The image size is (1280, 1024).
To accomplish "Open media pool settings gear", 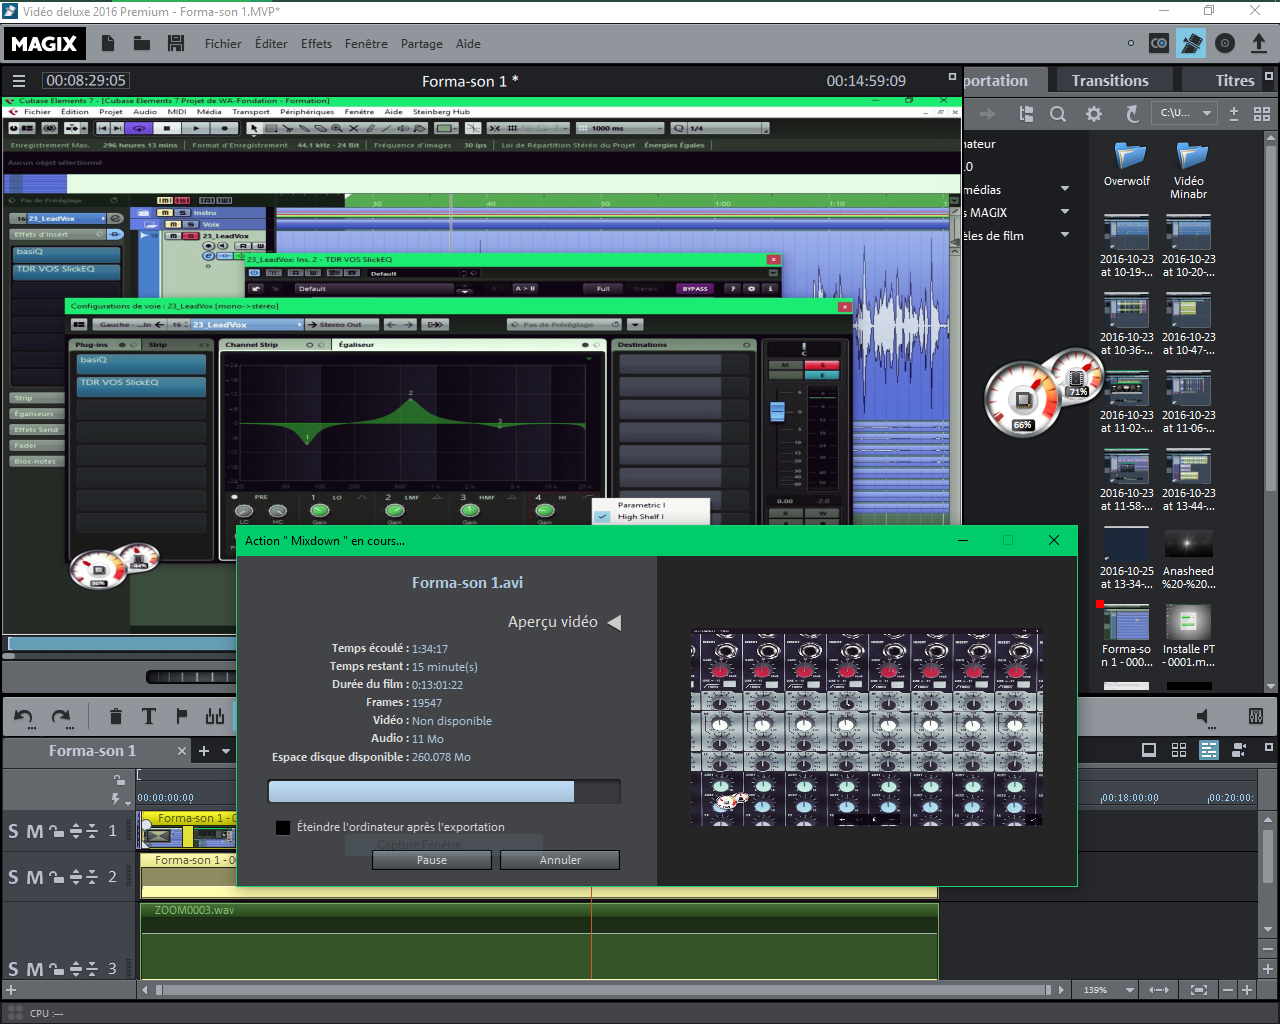I will click(1094, 114).
